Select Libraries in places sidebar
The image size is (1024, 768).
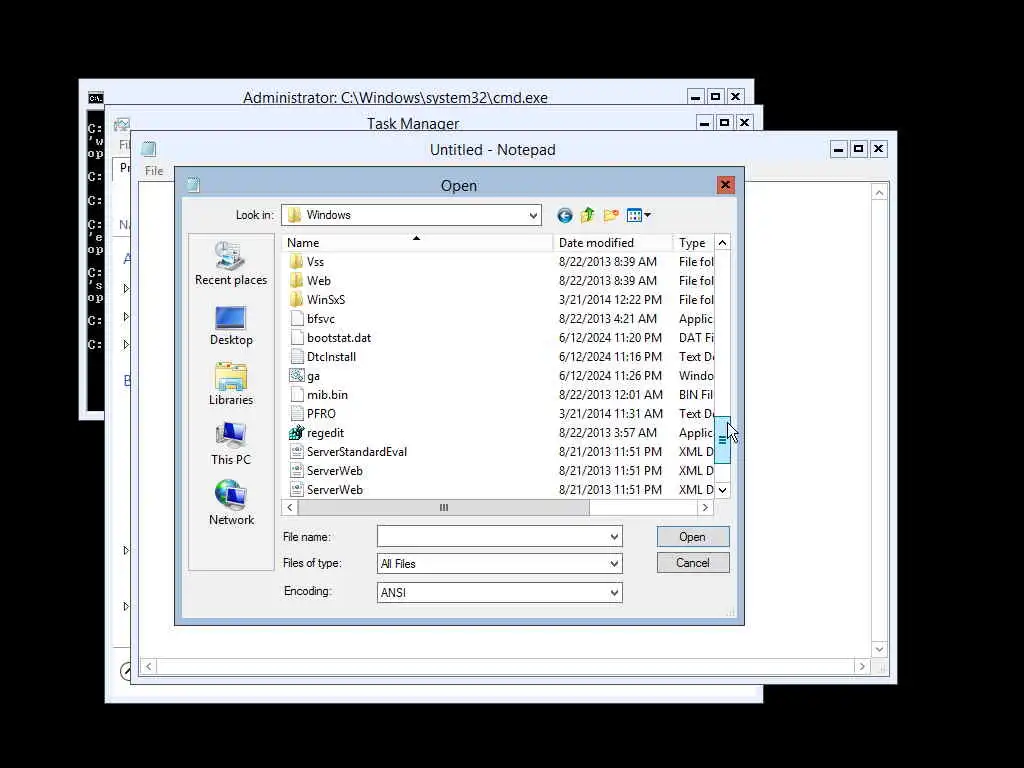[231, 385]
